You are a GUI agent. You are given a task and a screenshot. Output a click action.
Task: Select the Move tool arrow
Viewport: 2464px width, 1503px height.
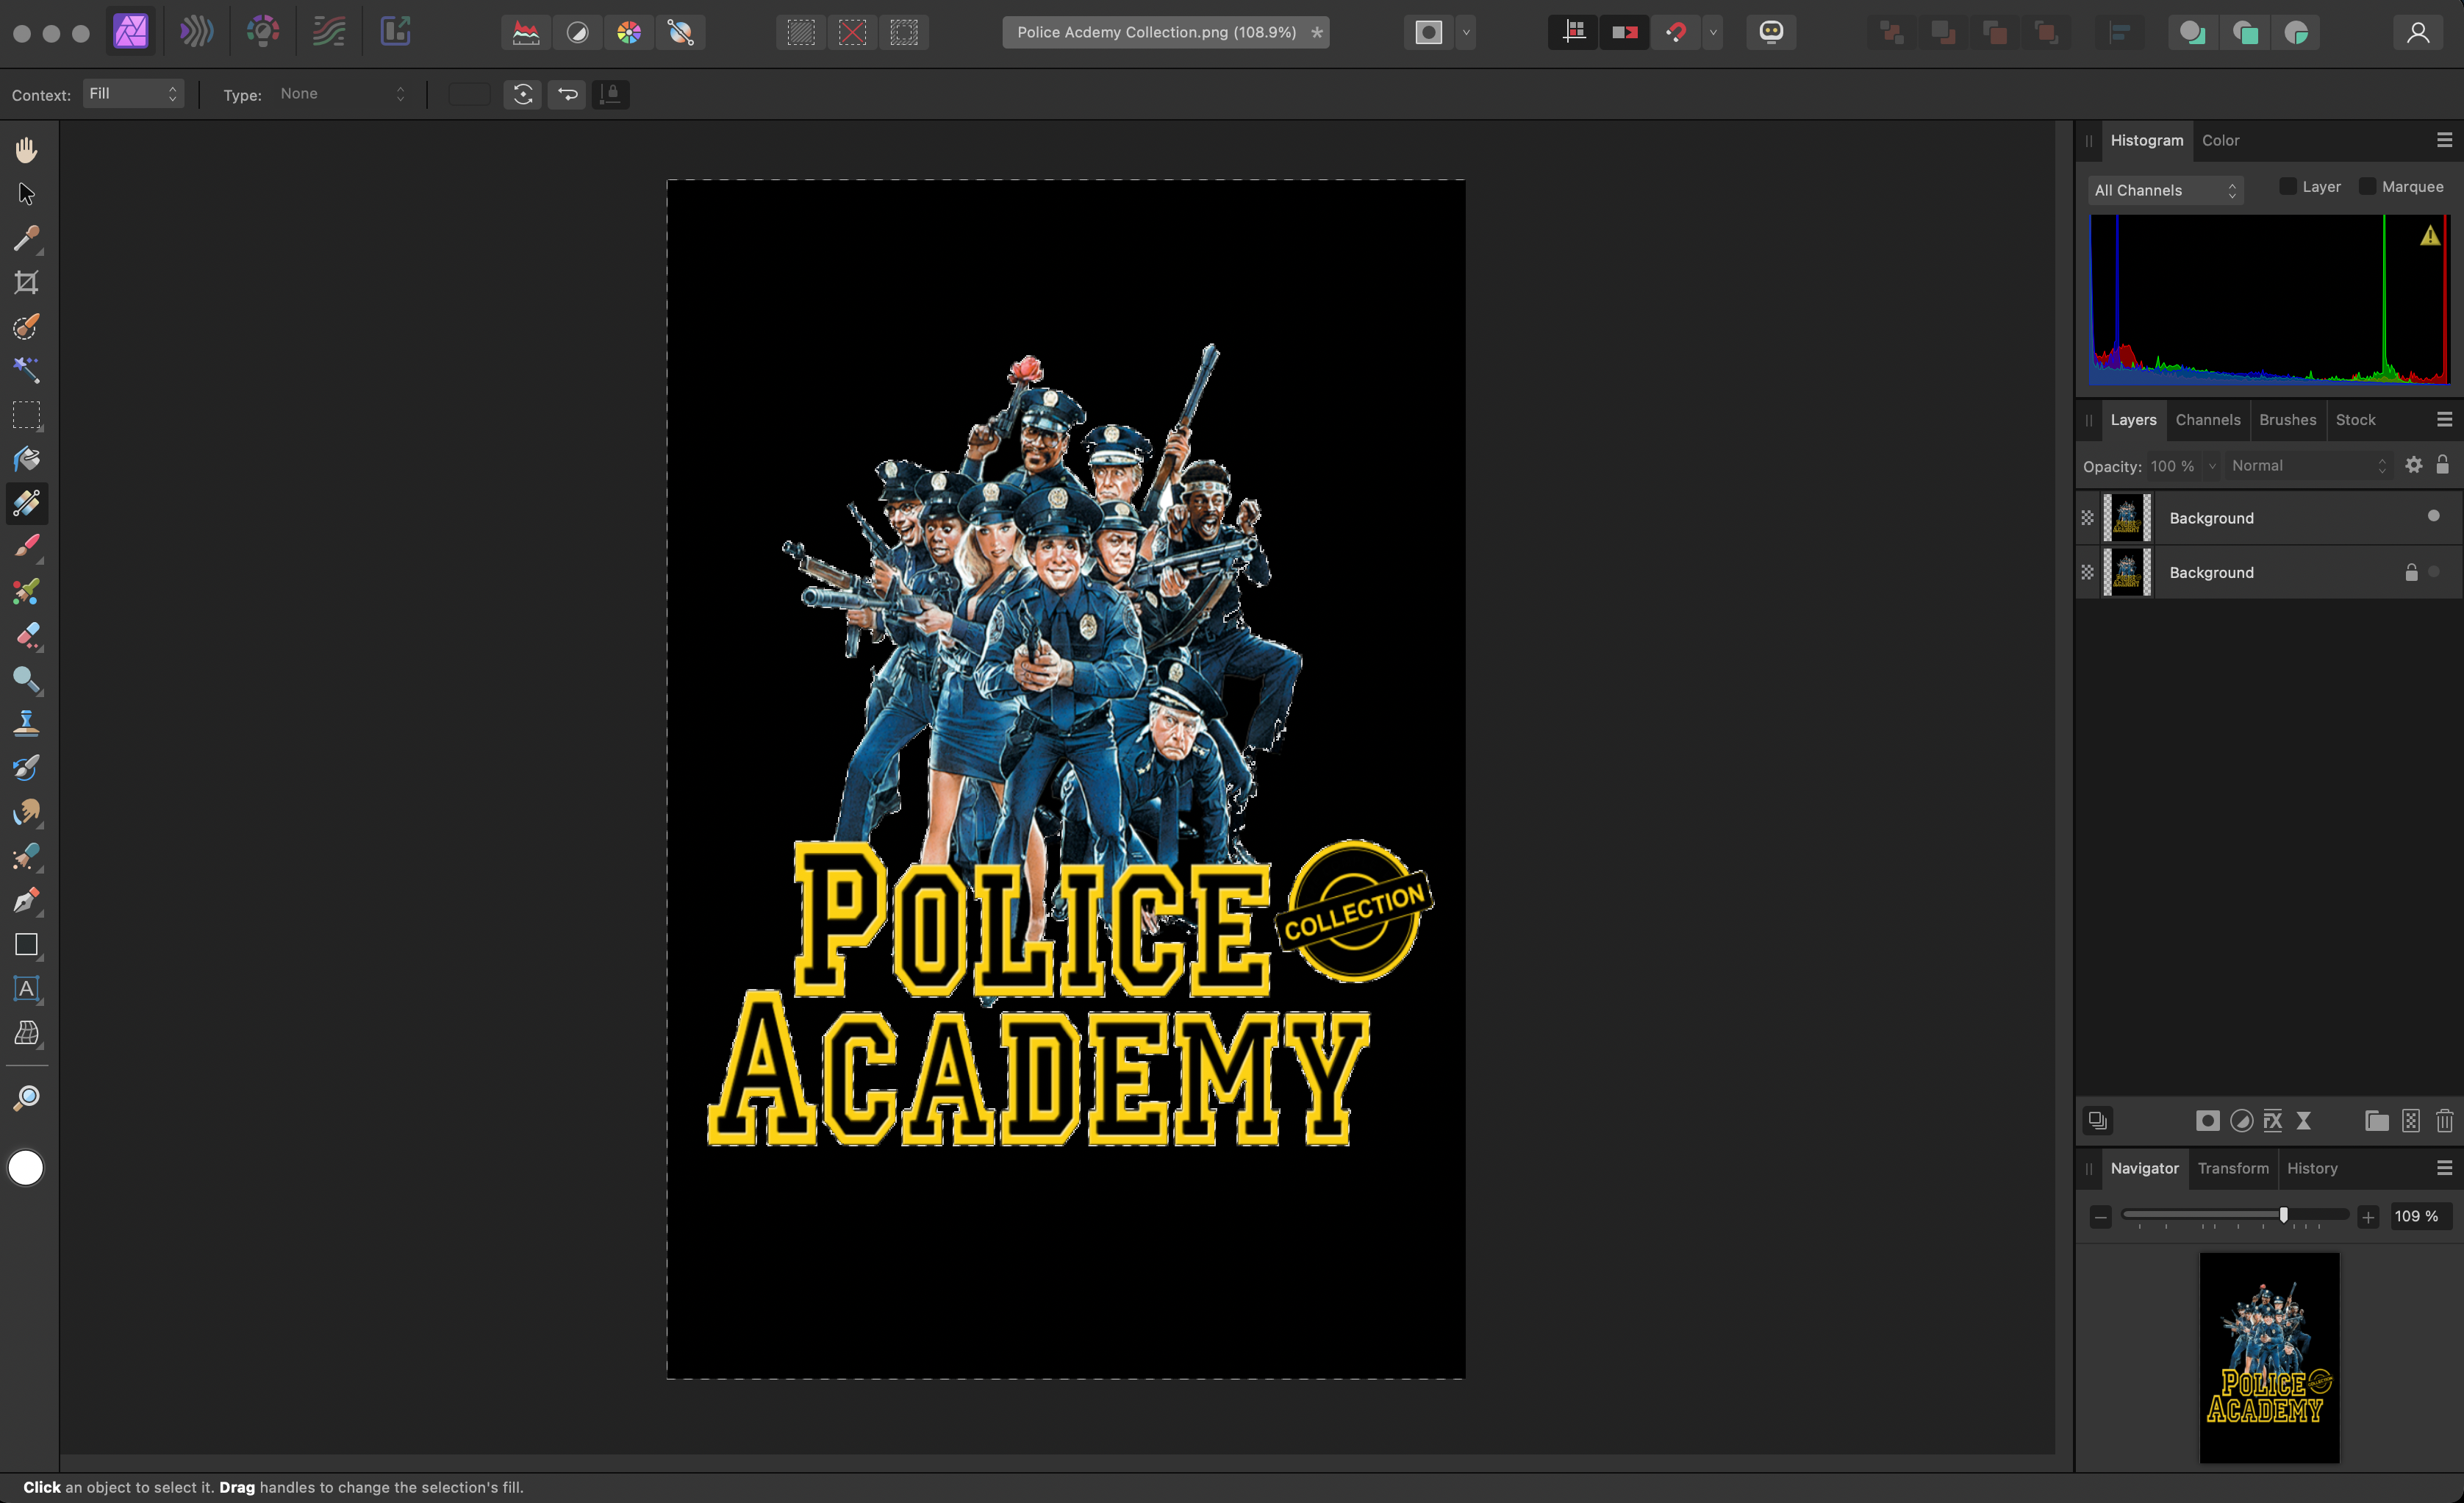point(26,194)
